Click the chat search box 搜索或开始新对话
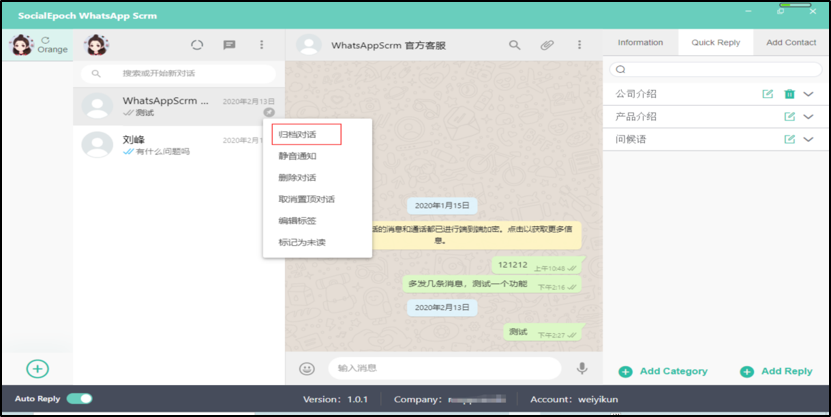 [x=178, y=74]
